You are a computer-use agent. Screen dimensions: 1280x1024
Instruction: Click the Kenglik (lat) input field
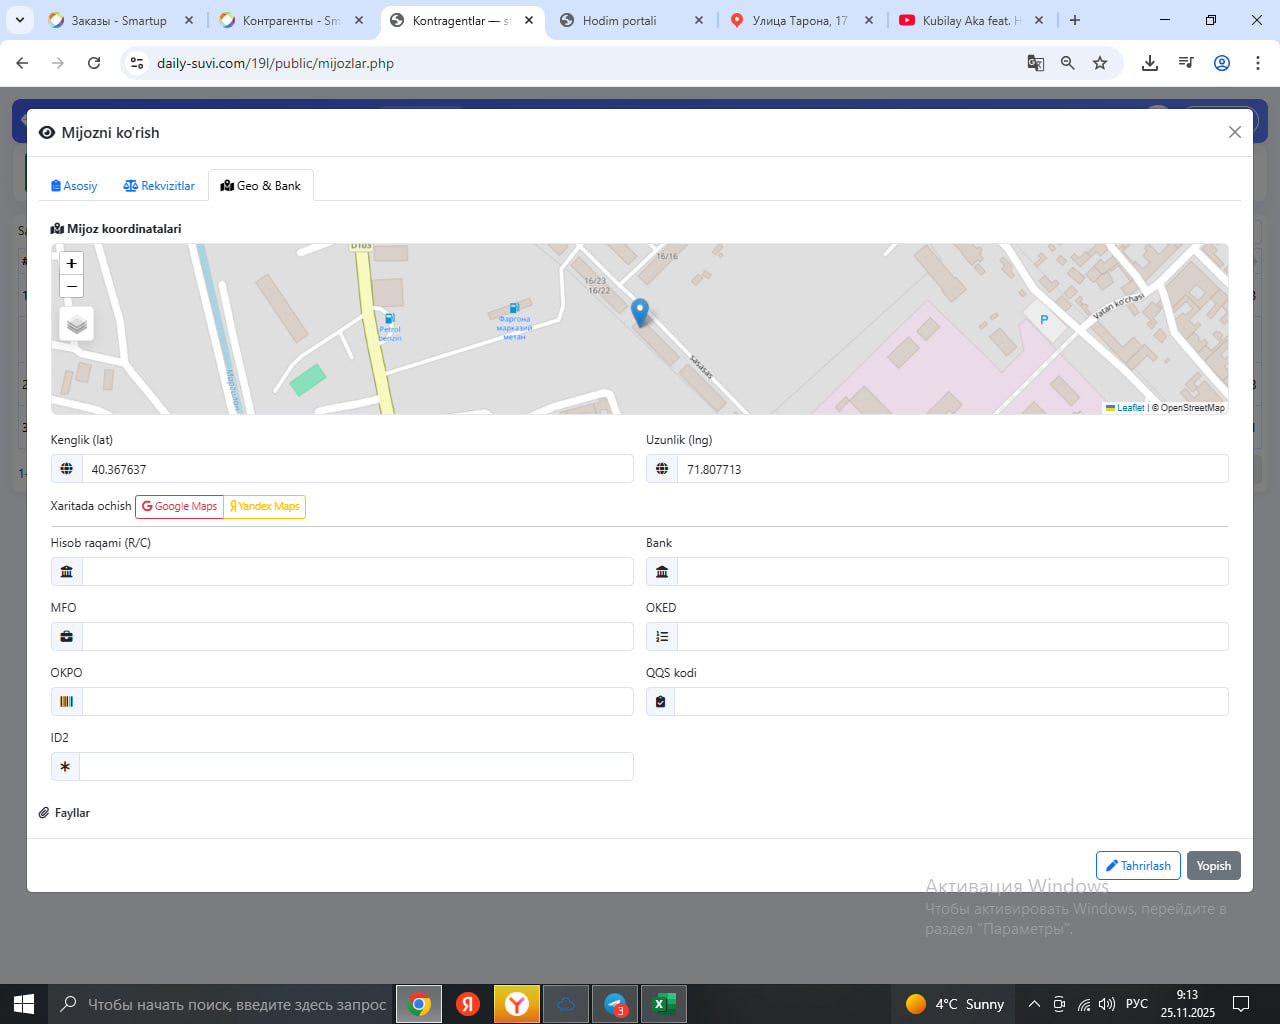(357, 469)
